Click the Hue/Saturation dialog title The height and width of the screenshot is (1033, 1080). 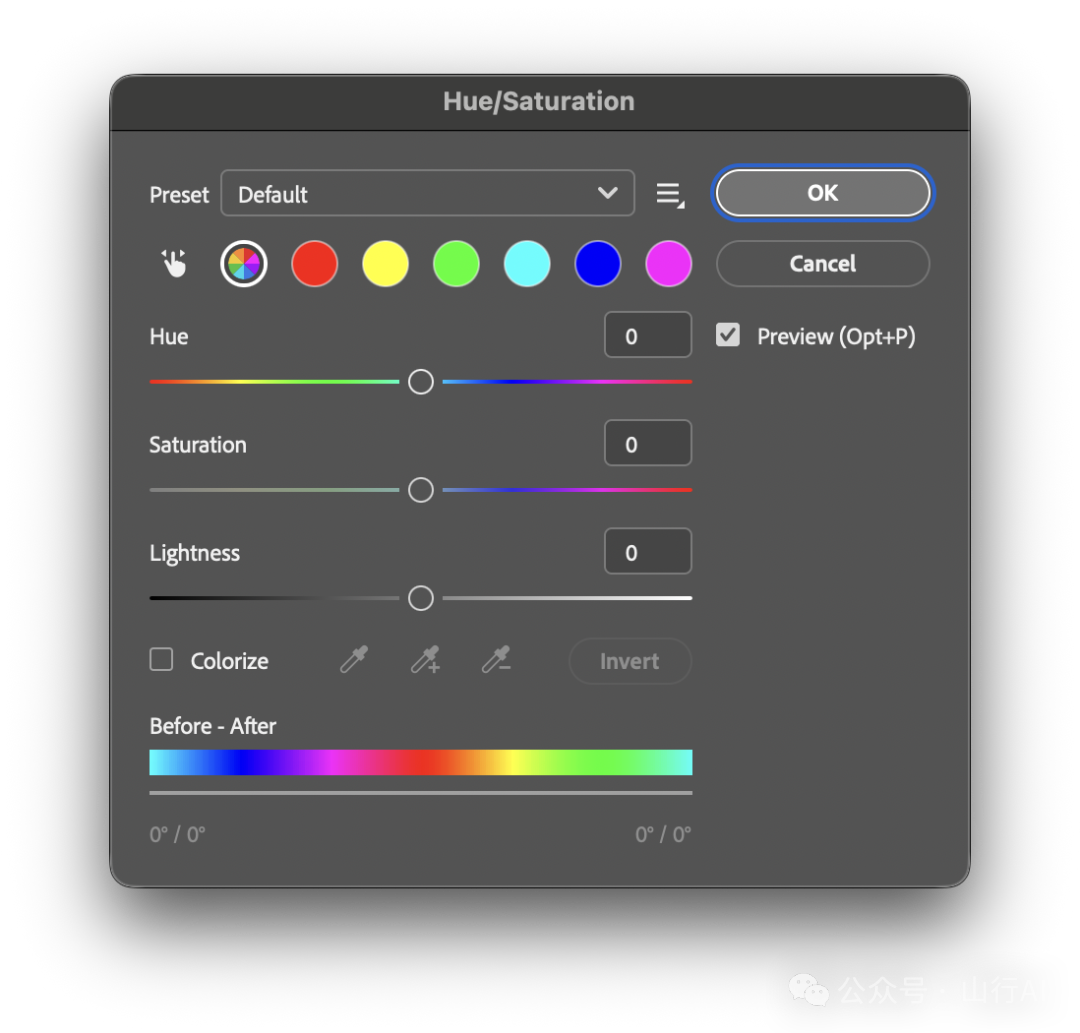pyautogui.click(x=539, y=102)
